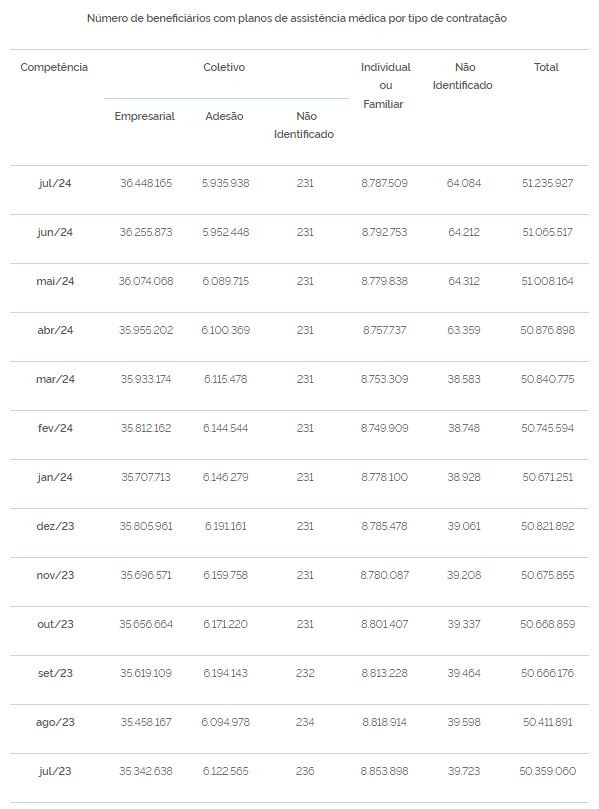This screenshot has width=599, height=809.
Task: Click the Empresarial sub-column header
Action: (x=144, y=116)
